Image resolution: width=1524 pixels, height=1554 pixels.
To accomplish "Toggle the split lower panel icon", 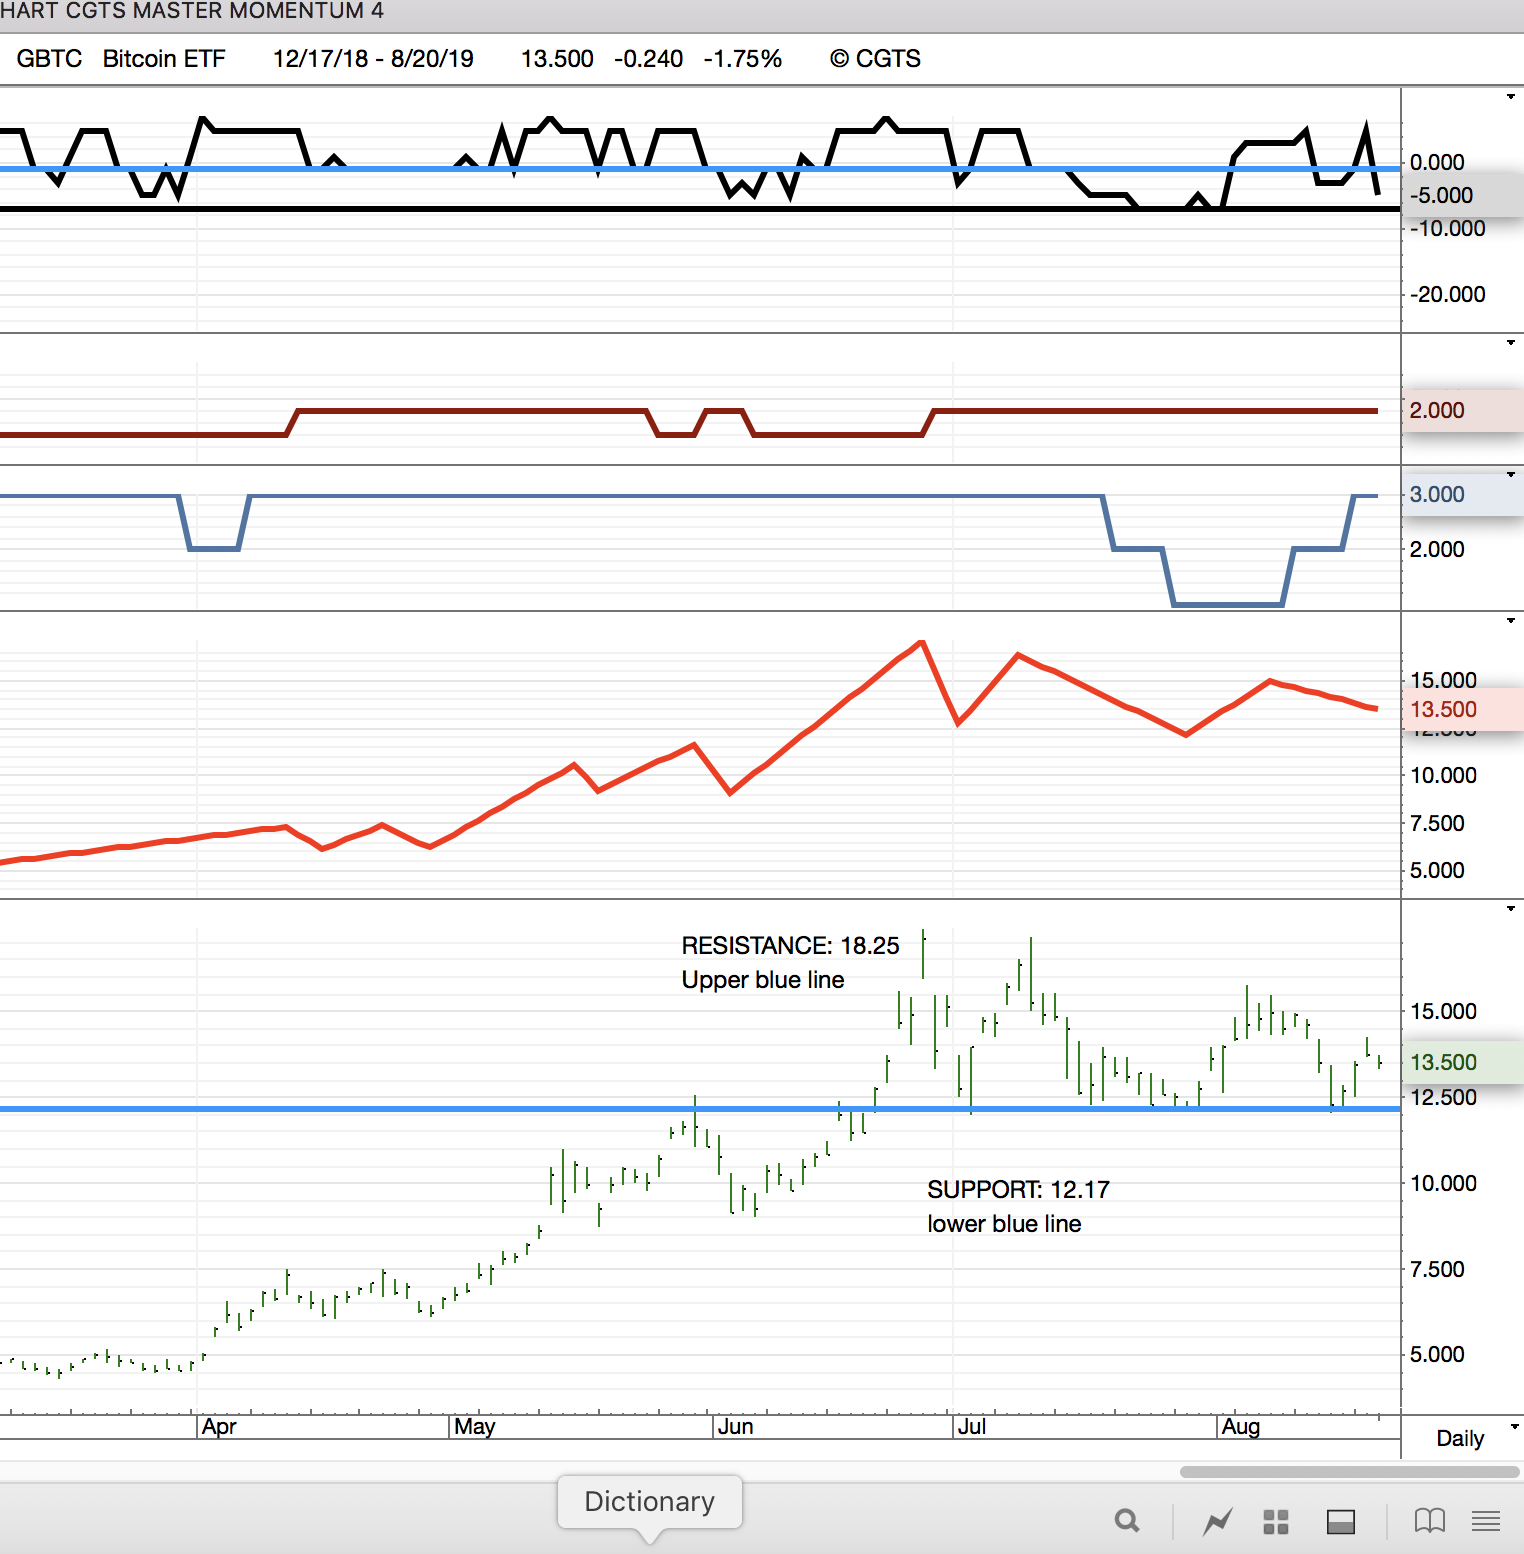I will [1340, 1521].
